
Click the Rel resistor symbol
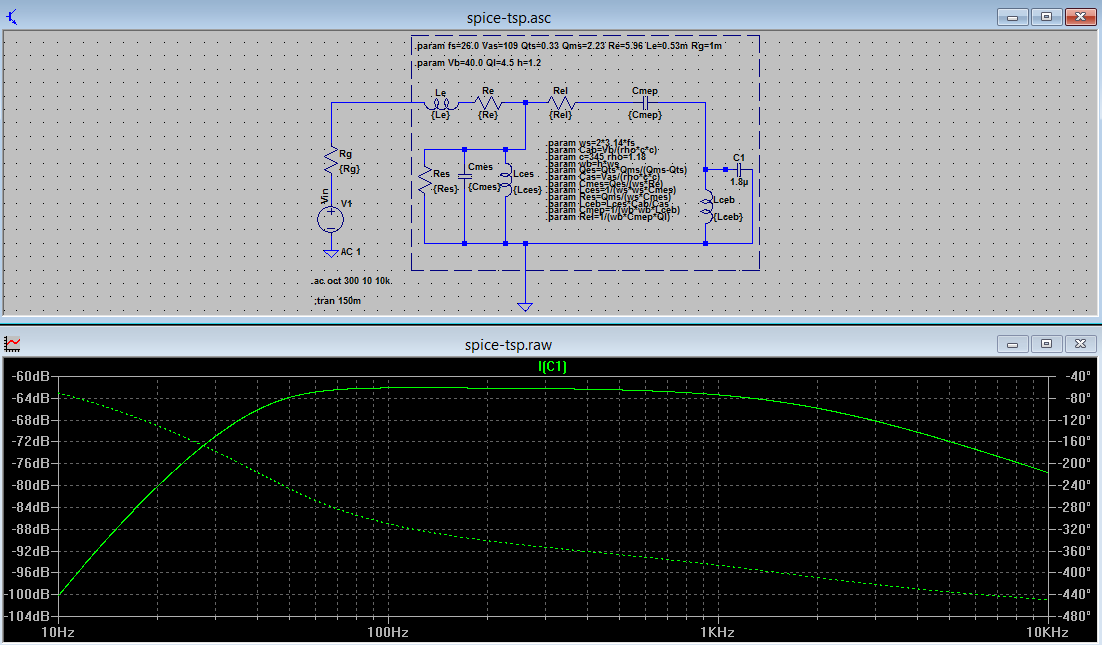[561, 103]
